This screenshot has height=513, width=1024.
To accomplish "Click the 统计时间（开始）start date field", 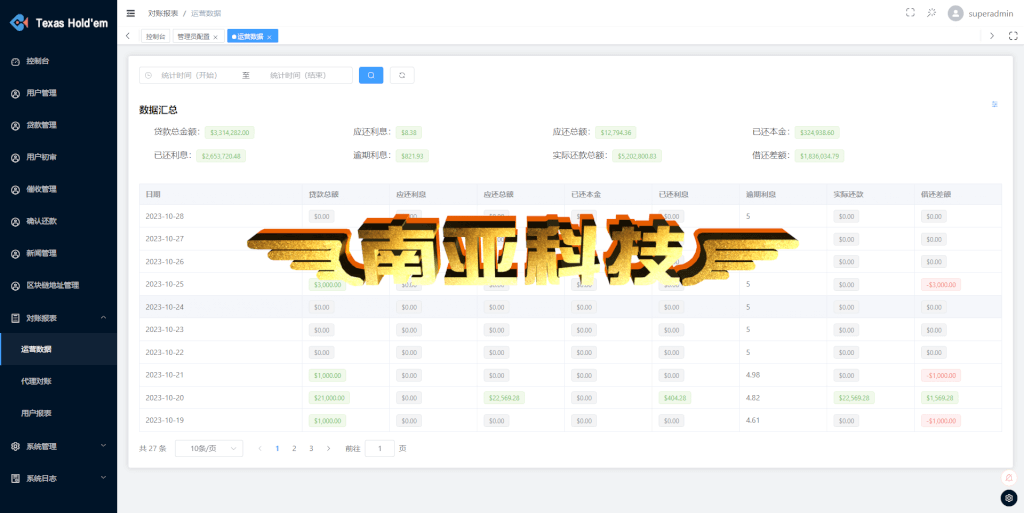I will coord(191,76).
